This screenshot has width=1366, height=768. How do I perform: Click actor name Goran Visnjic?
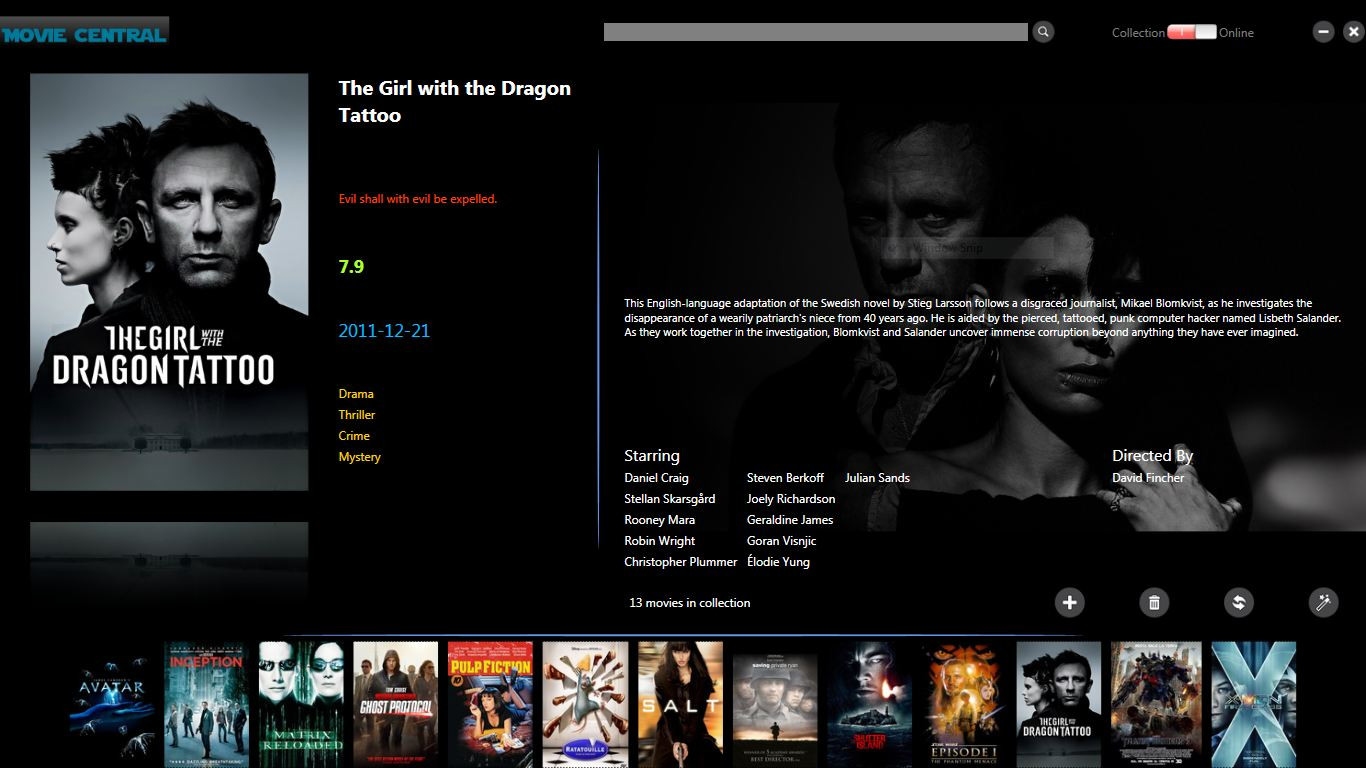point(781,541)
